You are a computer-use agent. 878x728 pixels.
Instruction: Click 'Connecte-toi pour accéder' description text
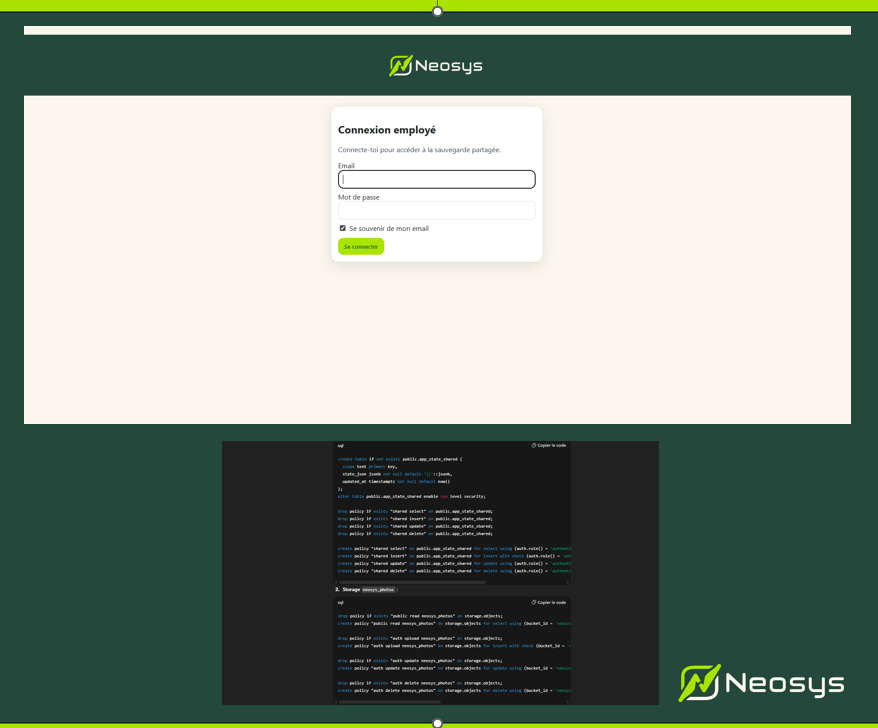(x=419, y=150)
